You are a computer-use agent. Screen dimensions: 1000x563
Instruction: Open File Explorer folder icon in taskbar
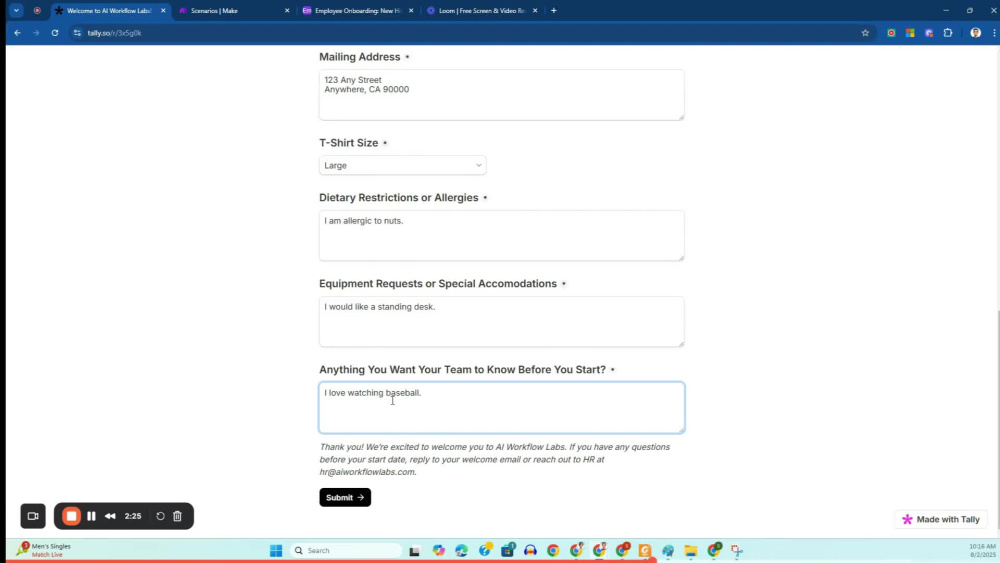click(691, 550)
